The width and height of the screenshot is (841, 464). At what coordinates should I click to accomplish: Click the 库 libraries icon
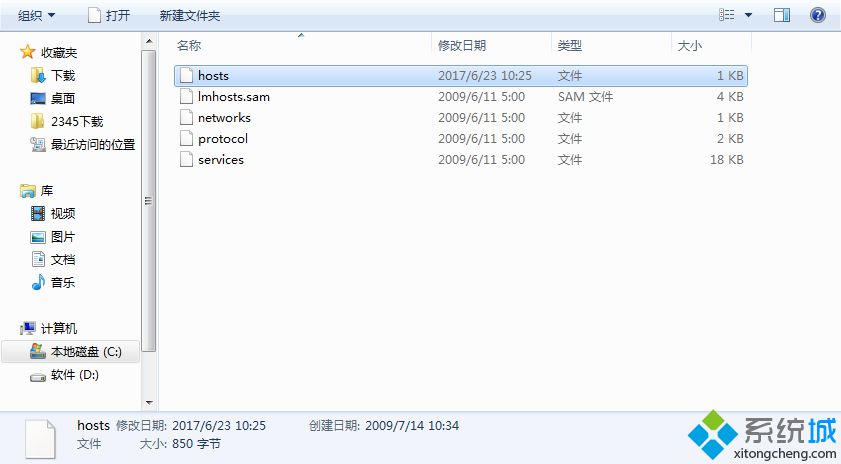[27, 190]
